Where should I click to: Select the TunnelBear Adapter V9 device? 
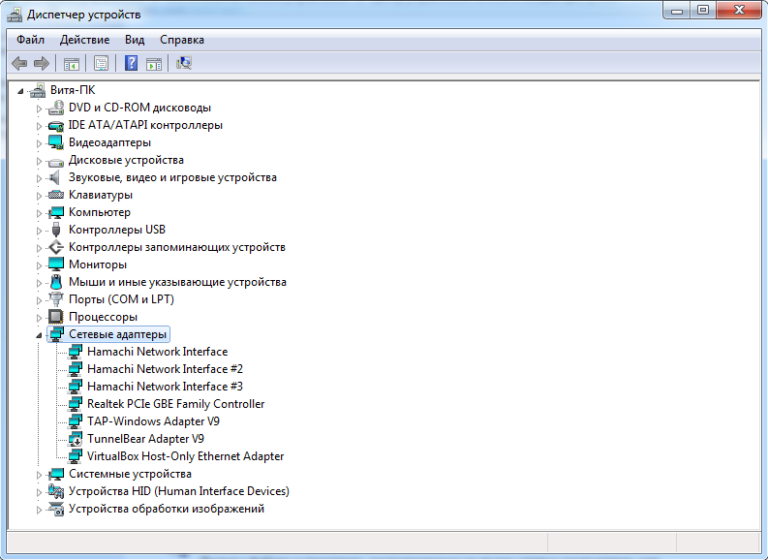[x=145, y=439]
